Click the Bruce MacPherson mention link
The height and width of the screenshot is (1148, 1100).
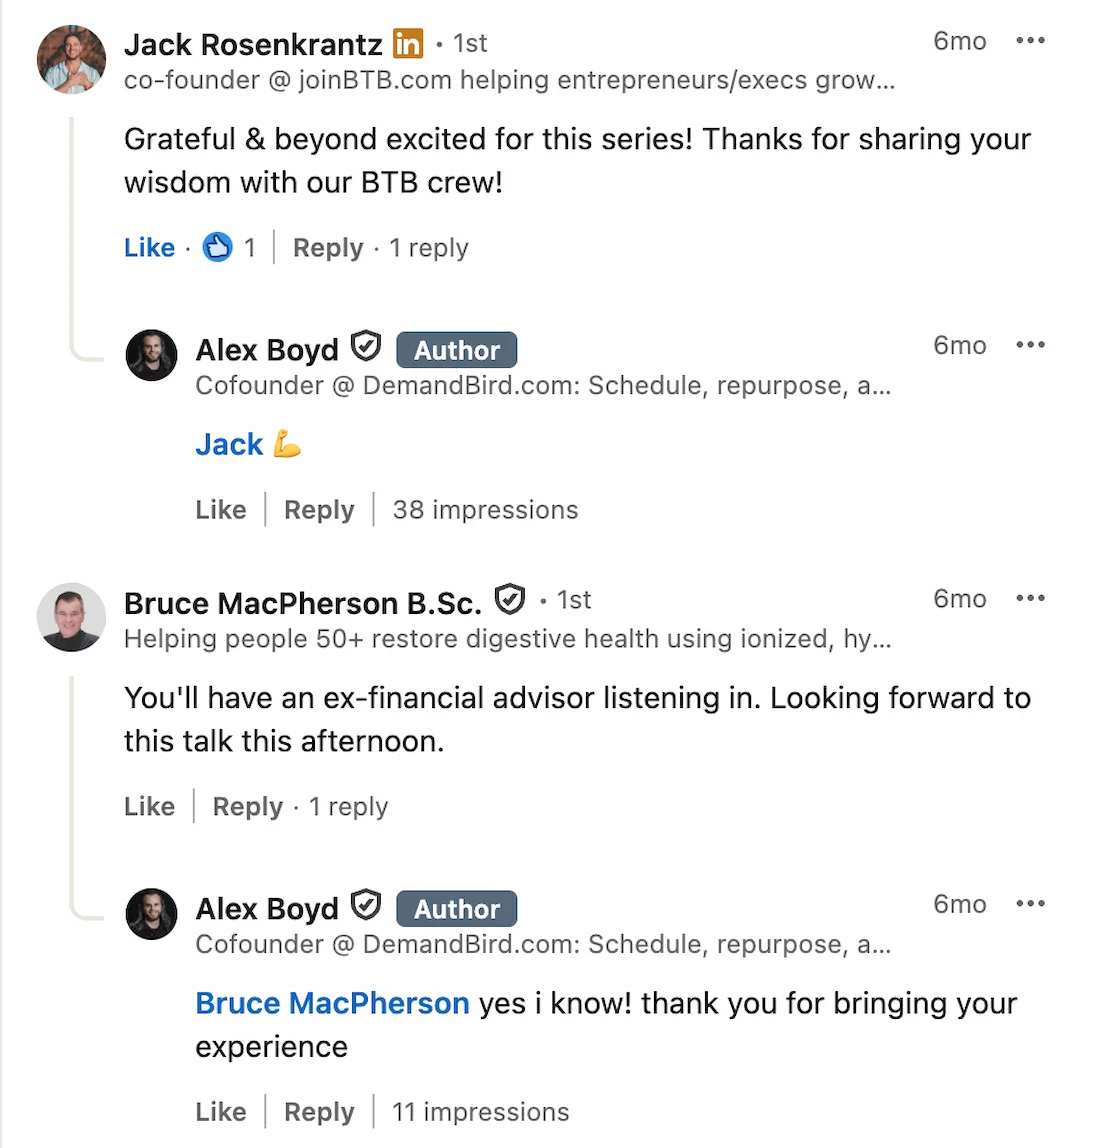(332, 1003)
